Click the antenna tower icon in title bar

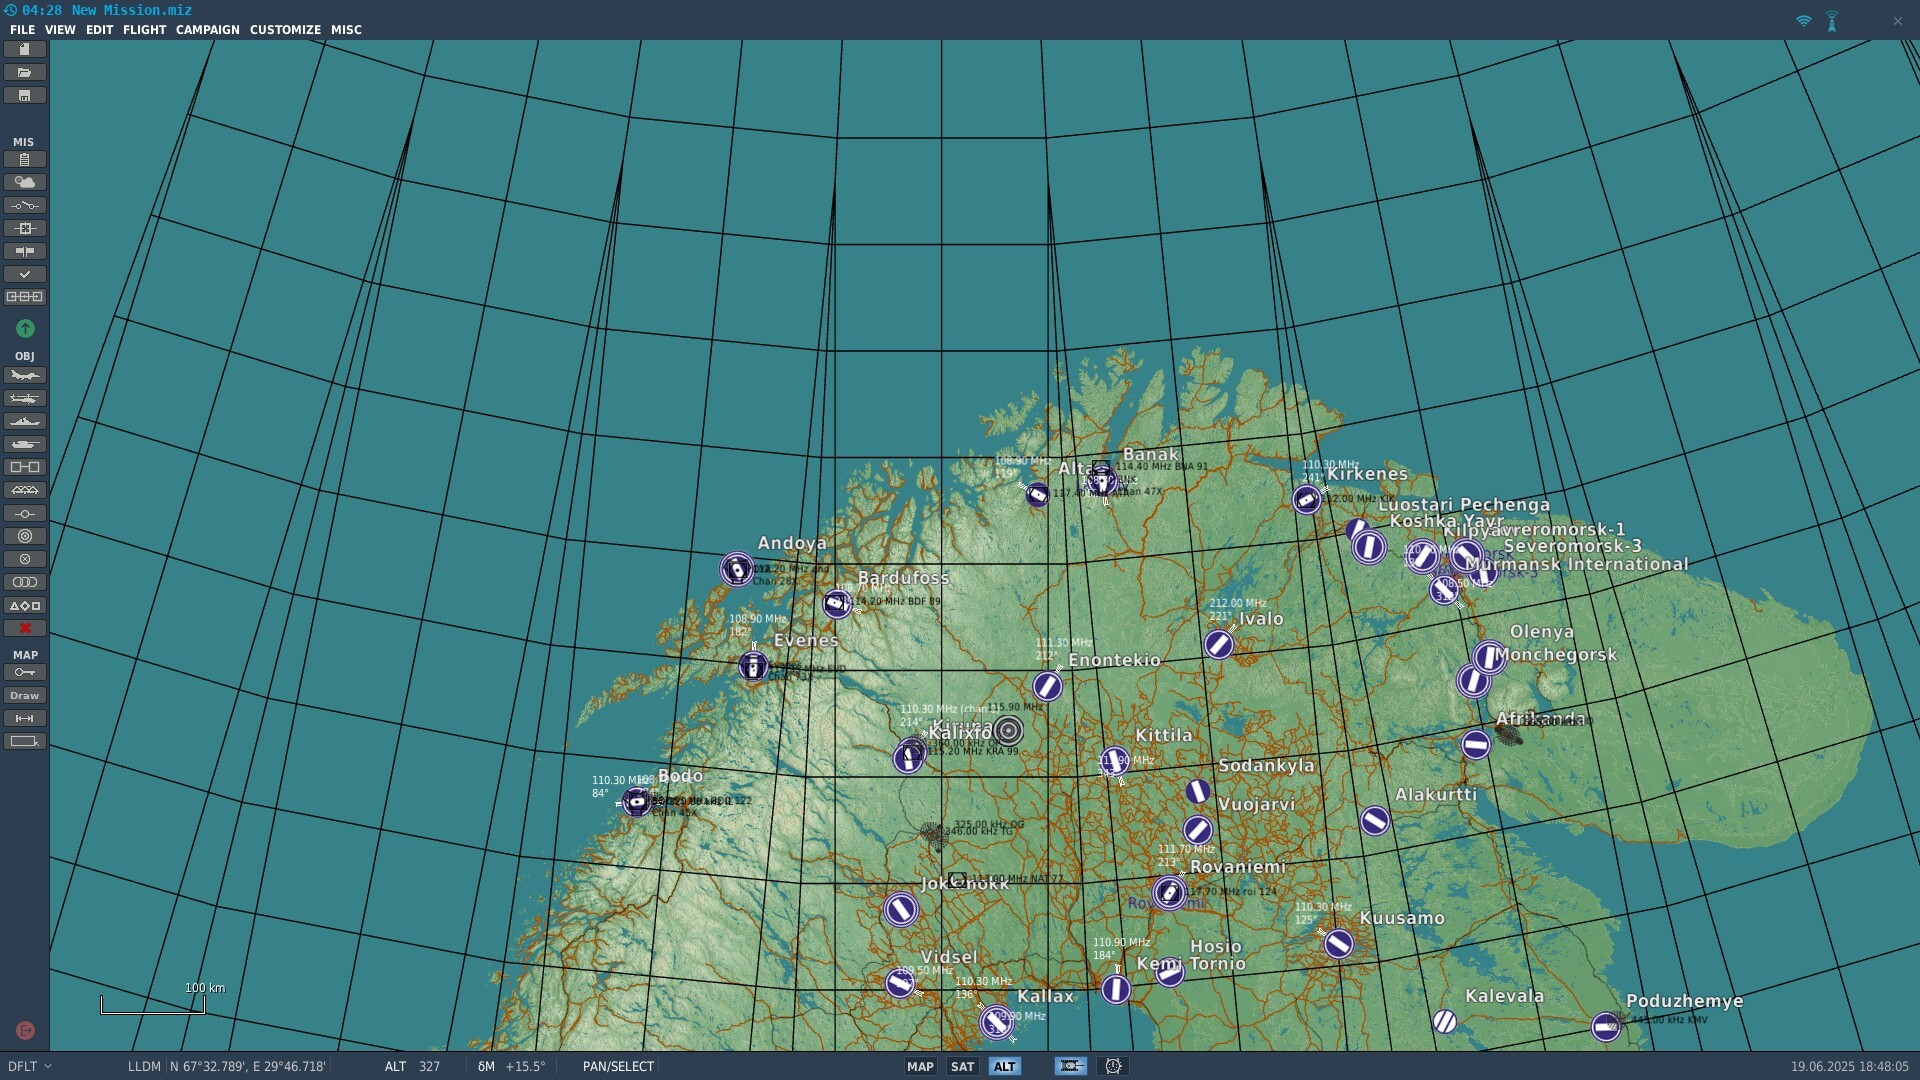[x=1832, y=21]
